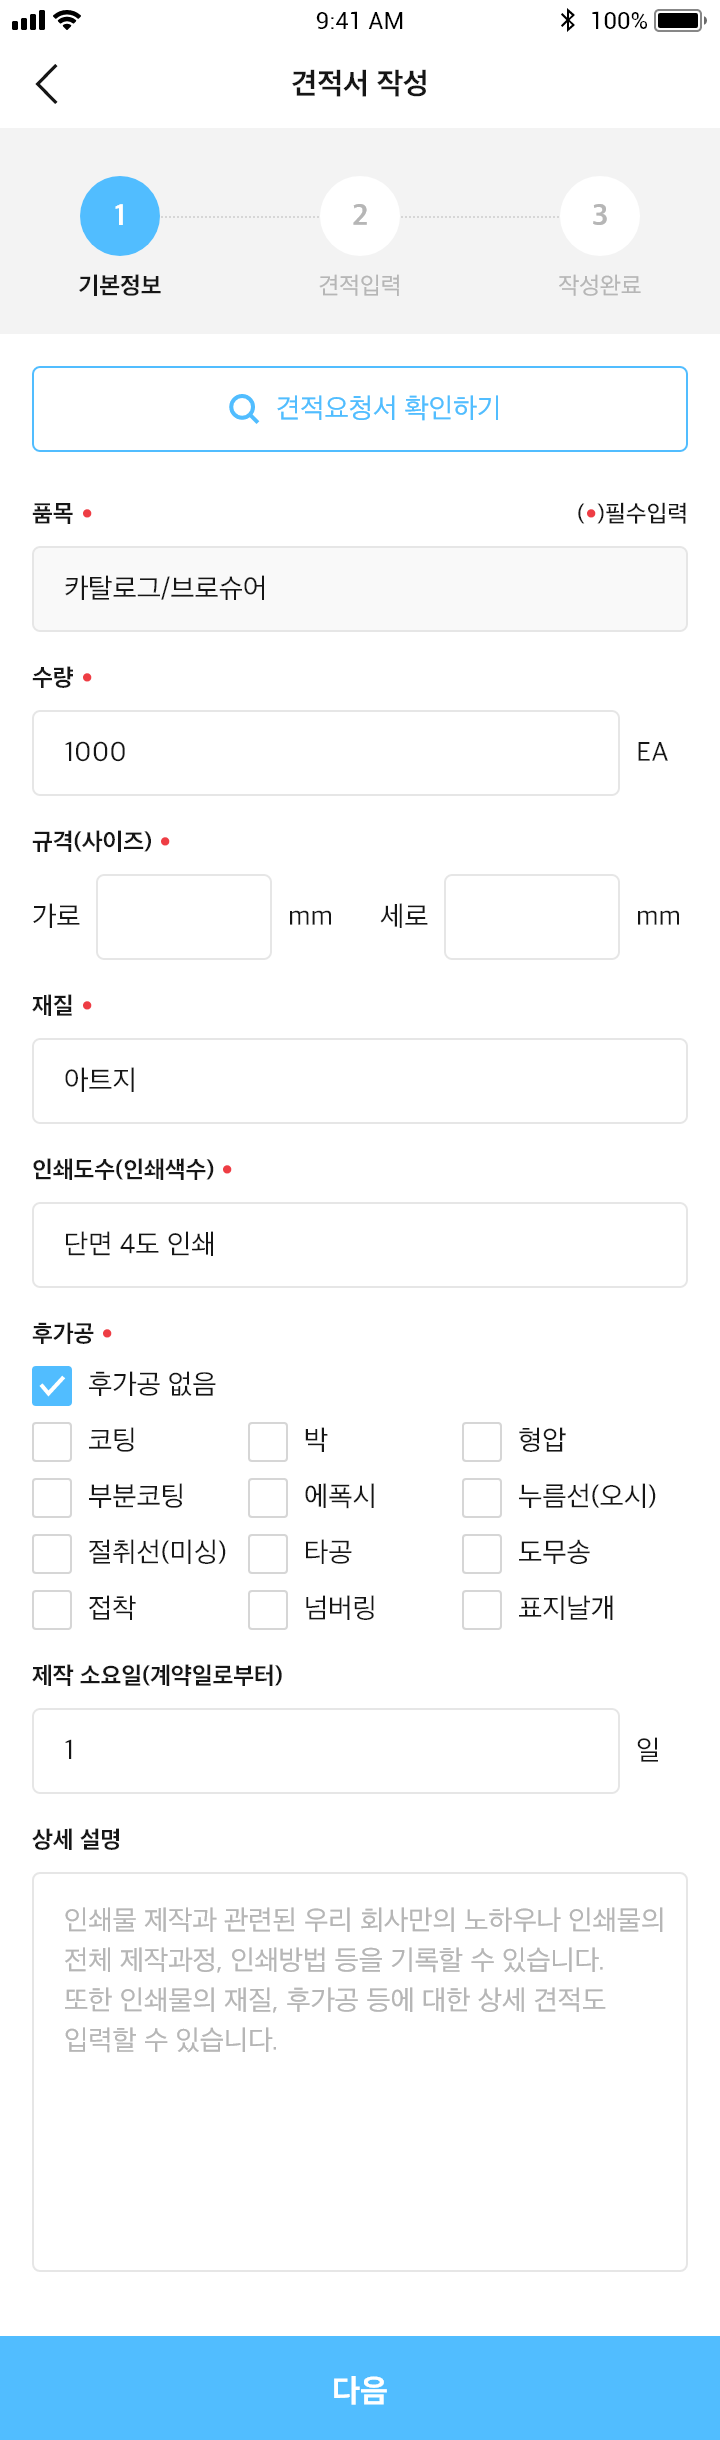The width and height of the screenshot is (720, 2440).
Task: Go to step 2 견적입력 circle
Action: click(360, 216)
